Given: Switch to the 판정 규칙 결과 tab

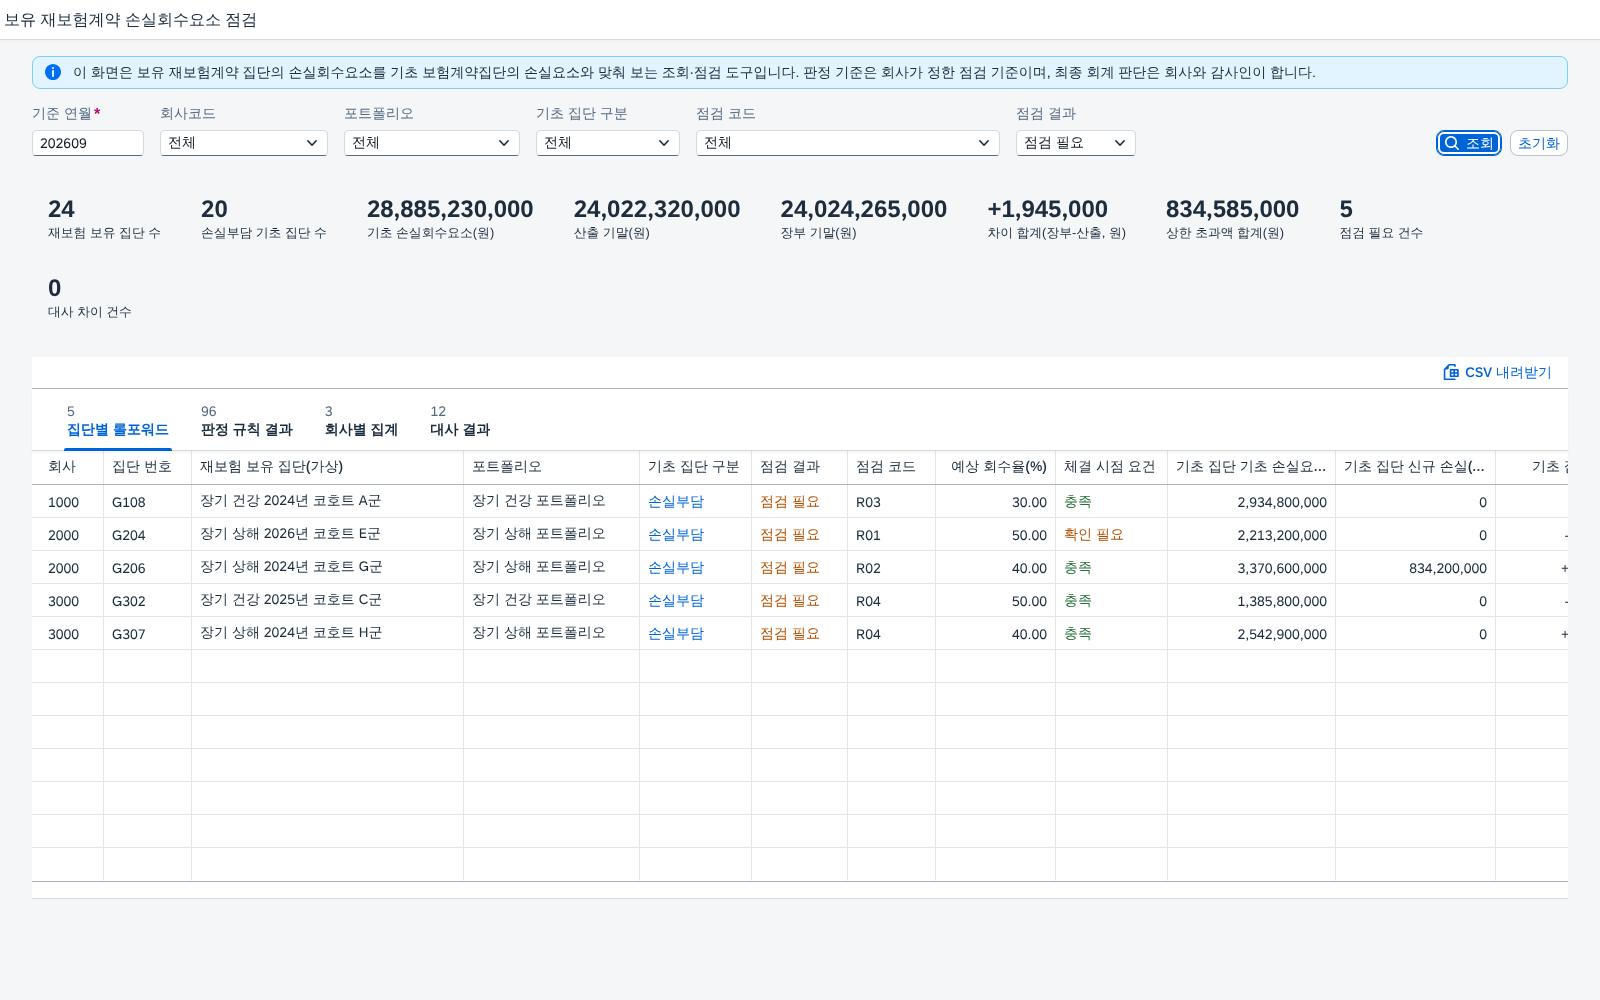Looking at the screenshot, I should tap(247, 422).
